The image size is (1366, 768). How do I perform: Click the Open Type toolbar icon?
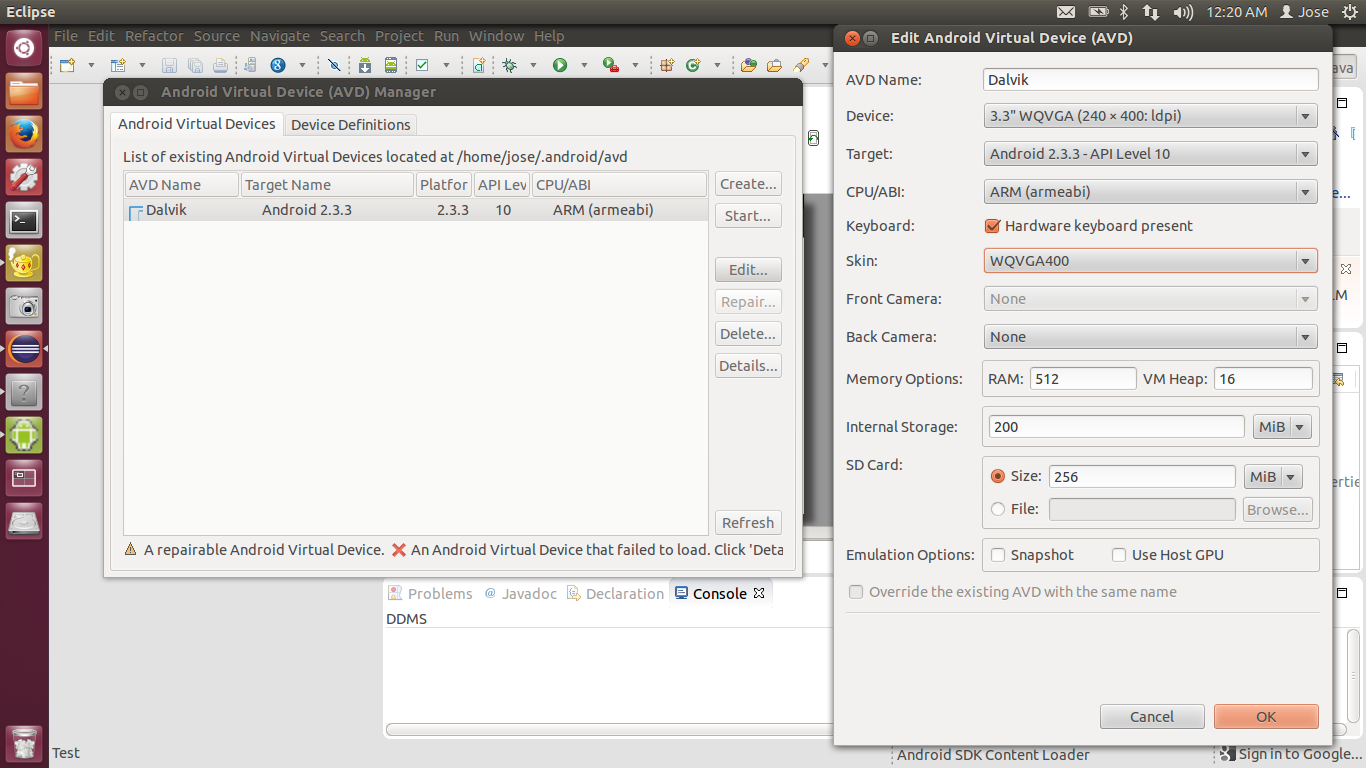tap(748, 65)
